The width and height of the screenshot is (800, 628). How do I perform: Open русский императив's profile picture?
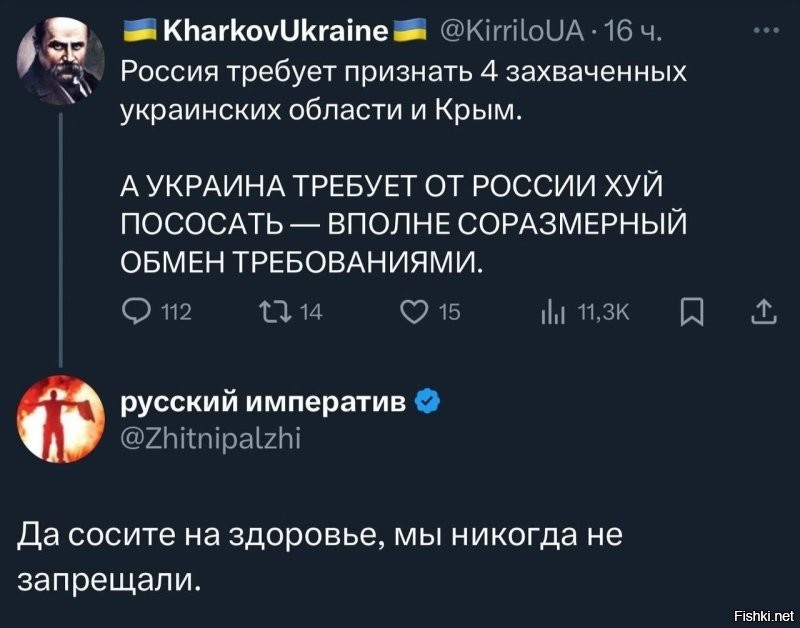58,418
